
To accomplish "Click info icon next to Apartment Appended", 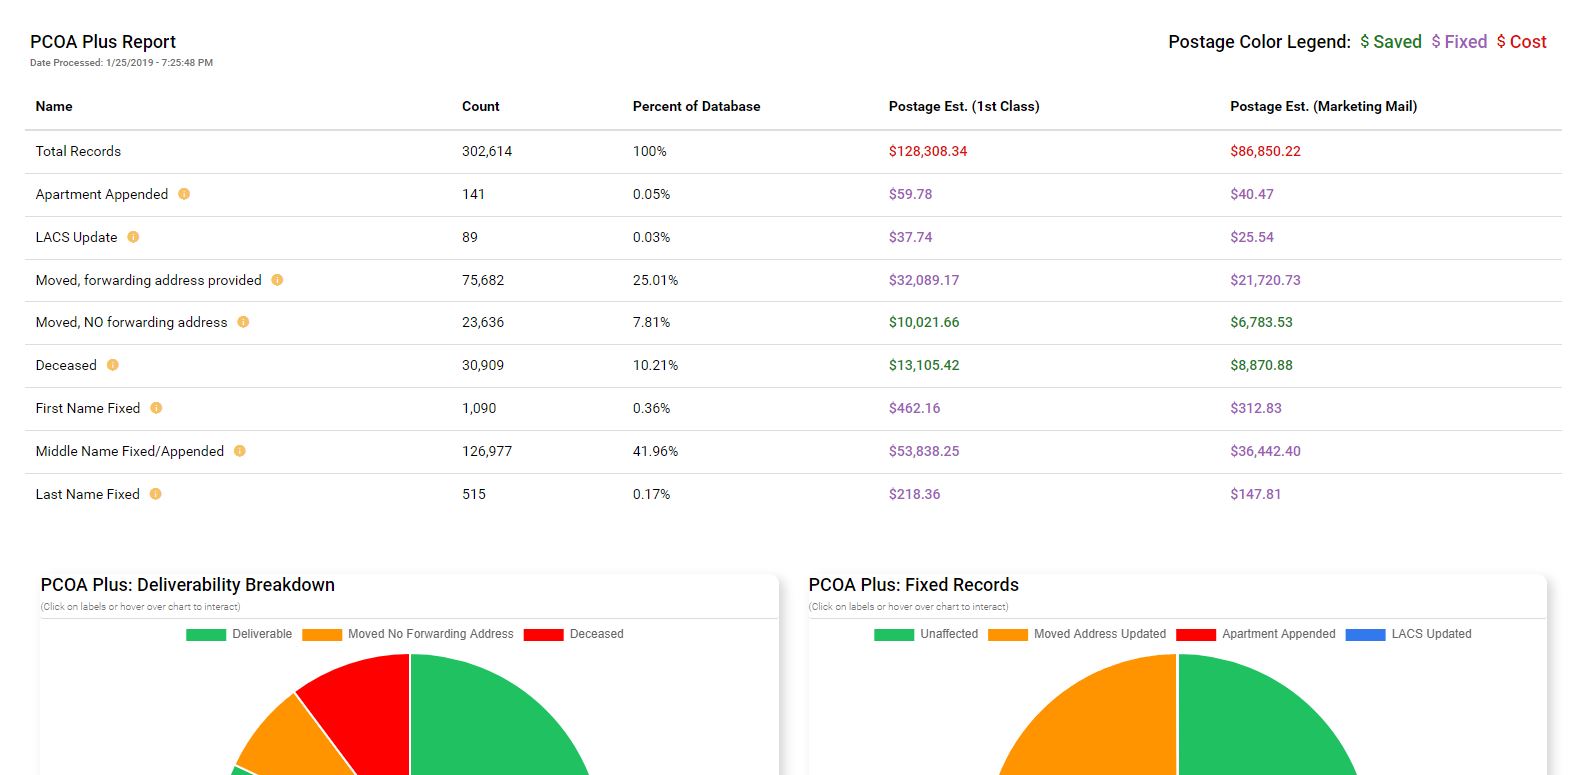I will tap(184, 194).
